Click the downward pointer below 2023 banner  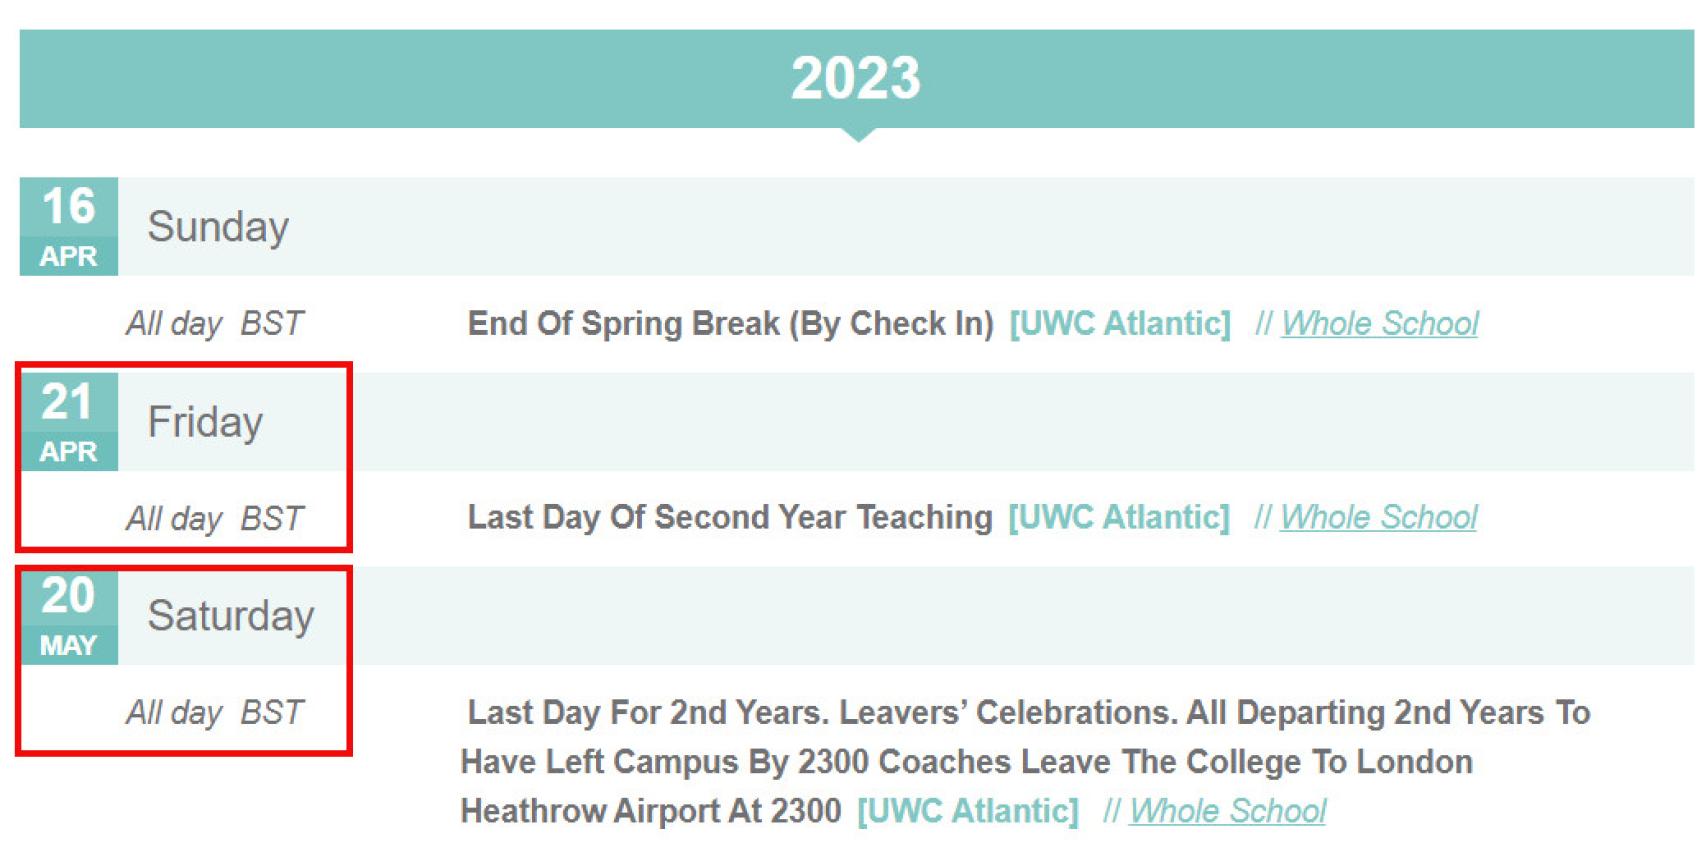[857, 135]
